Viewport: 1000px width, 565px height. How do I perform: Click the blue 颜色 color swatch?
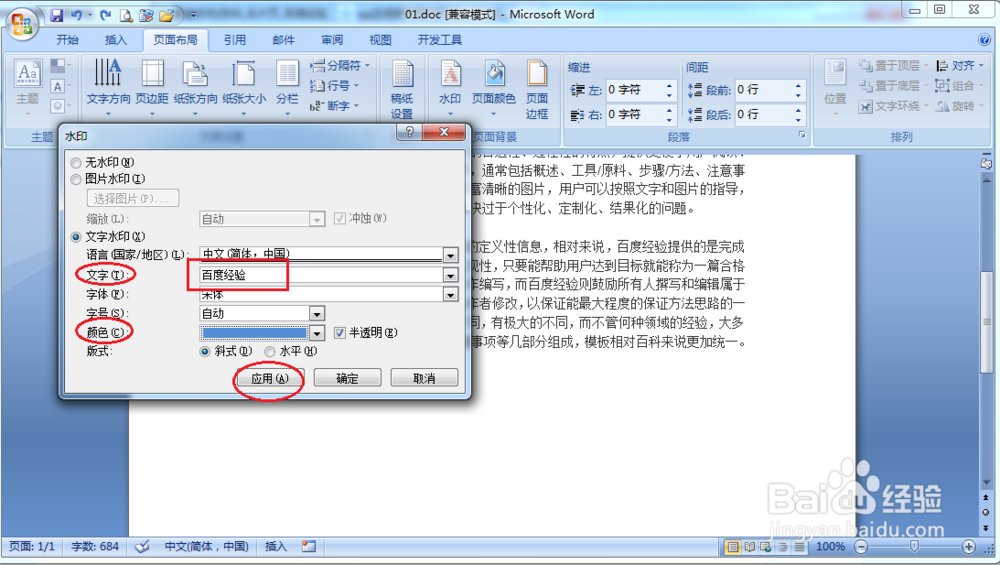coord(254,333)
